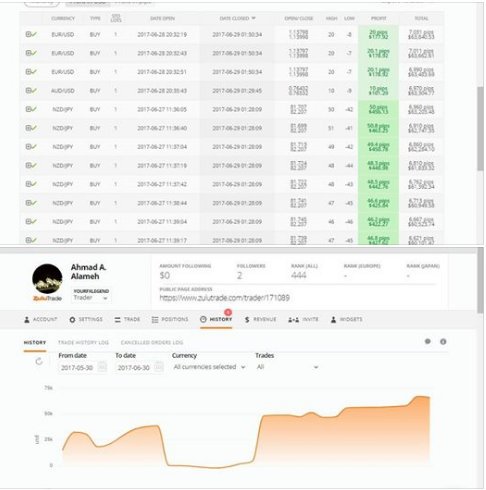Viewport: 486px width, 490px height.
Task: Click profit link of EUR/USD row opened 20:32:19
Action: pyautogui.click(x=378, y=34)
